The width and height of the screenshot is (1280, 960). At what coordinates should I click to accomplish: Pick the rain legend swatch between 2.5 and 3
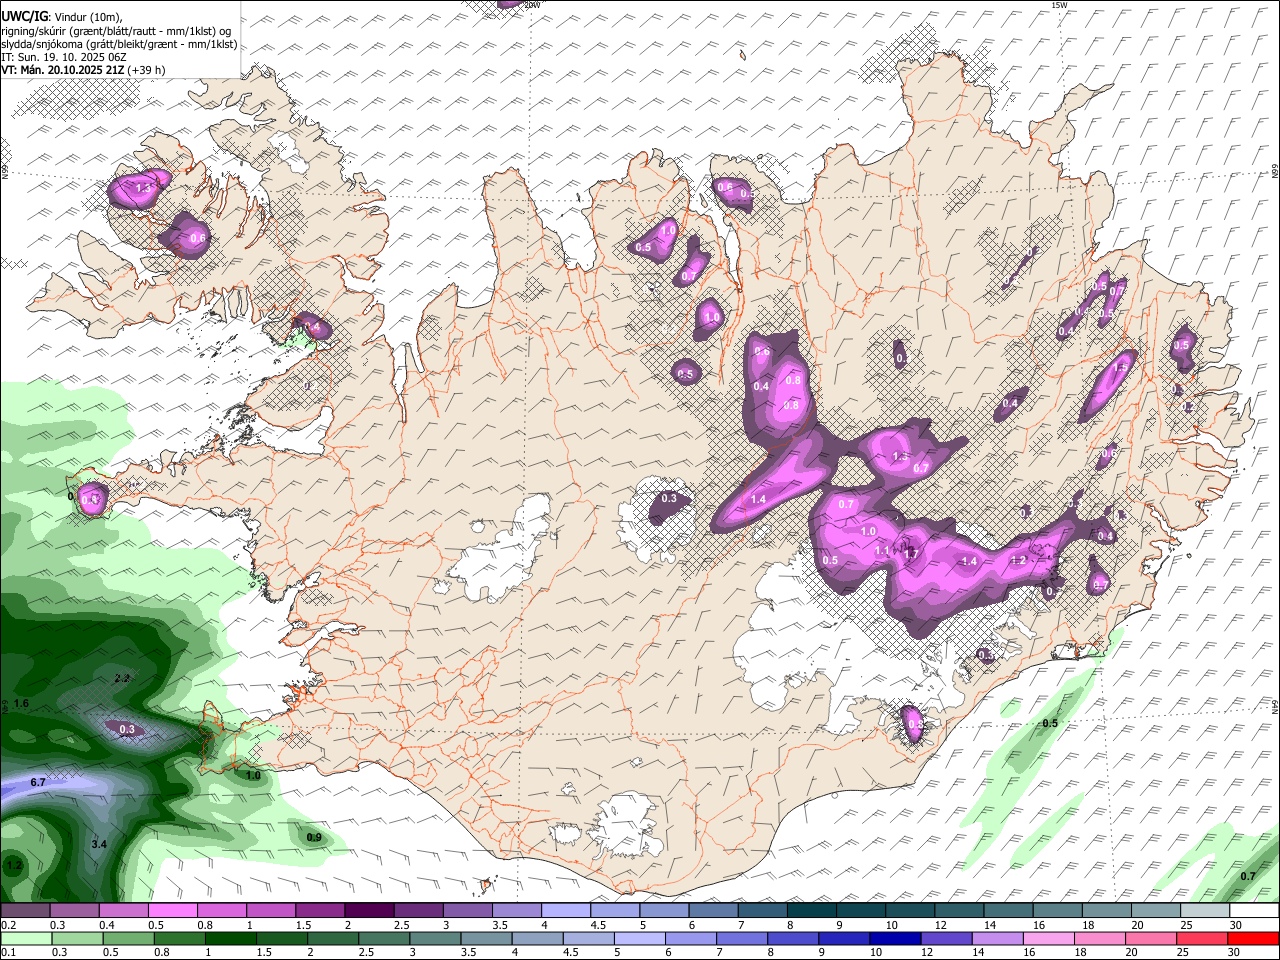click(x=383, y=939)
